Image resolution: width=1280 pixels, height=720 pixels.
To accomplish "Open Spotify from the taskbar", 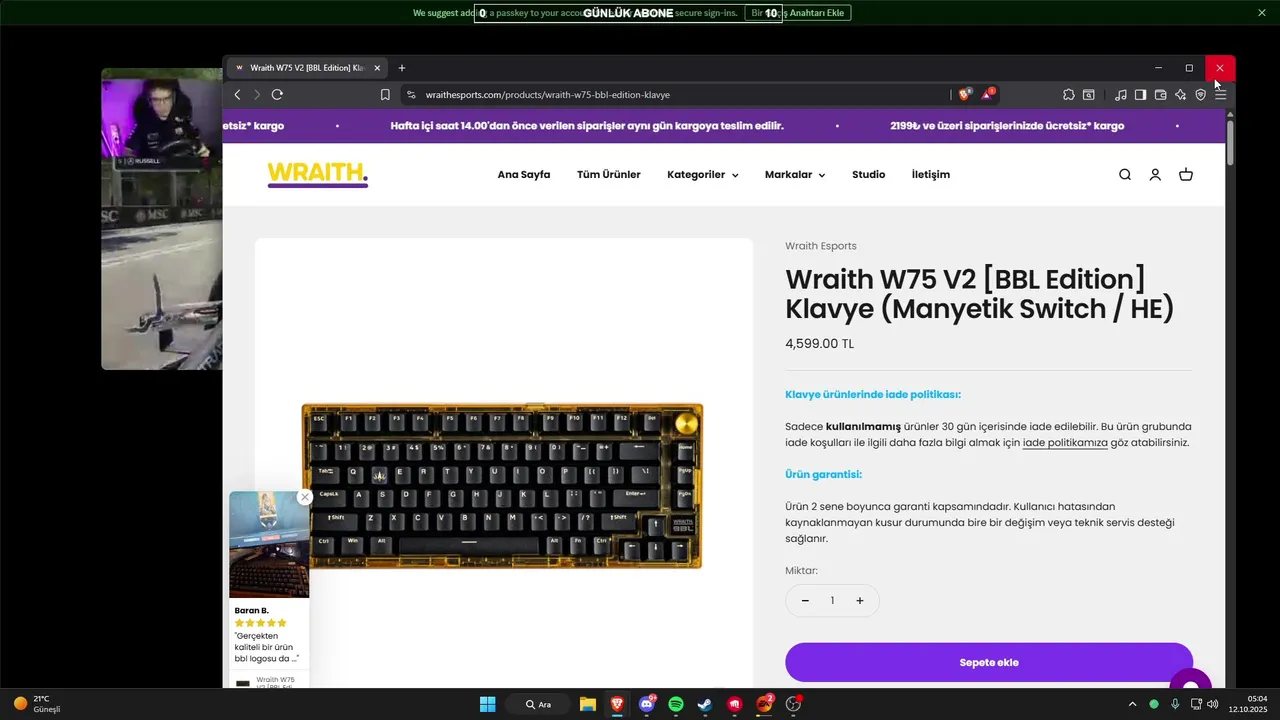I will pyautogui.click(x=676, y=704).
